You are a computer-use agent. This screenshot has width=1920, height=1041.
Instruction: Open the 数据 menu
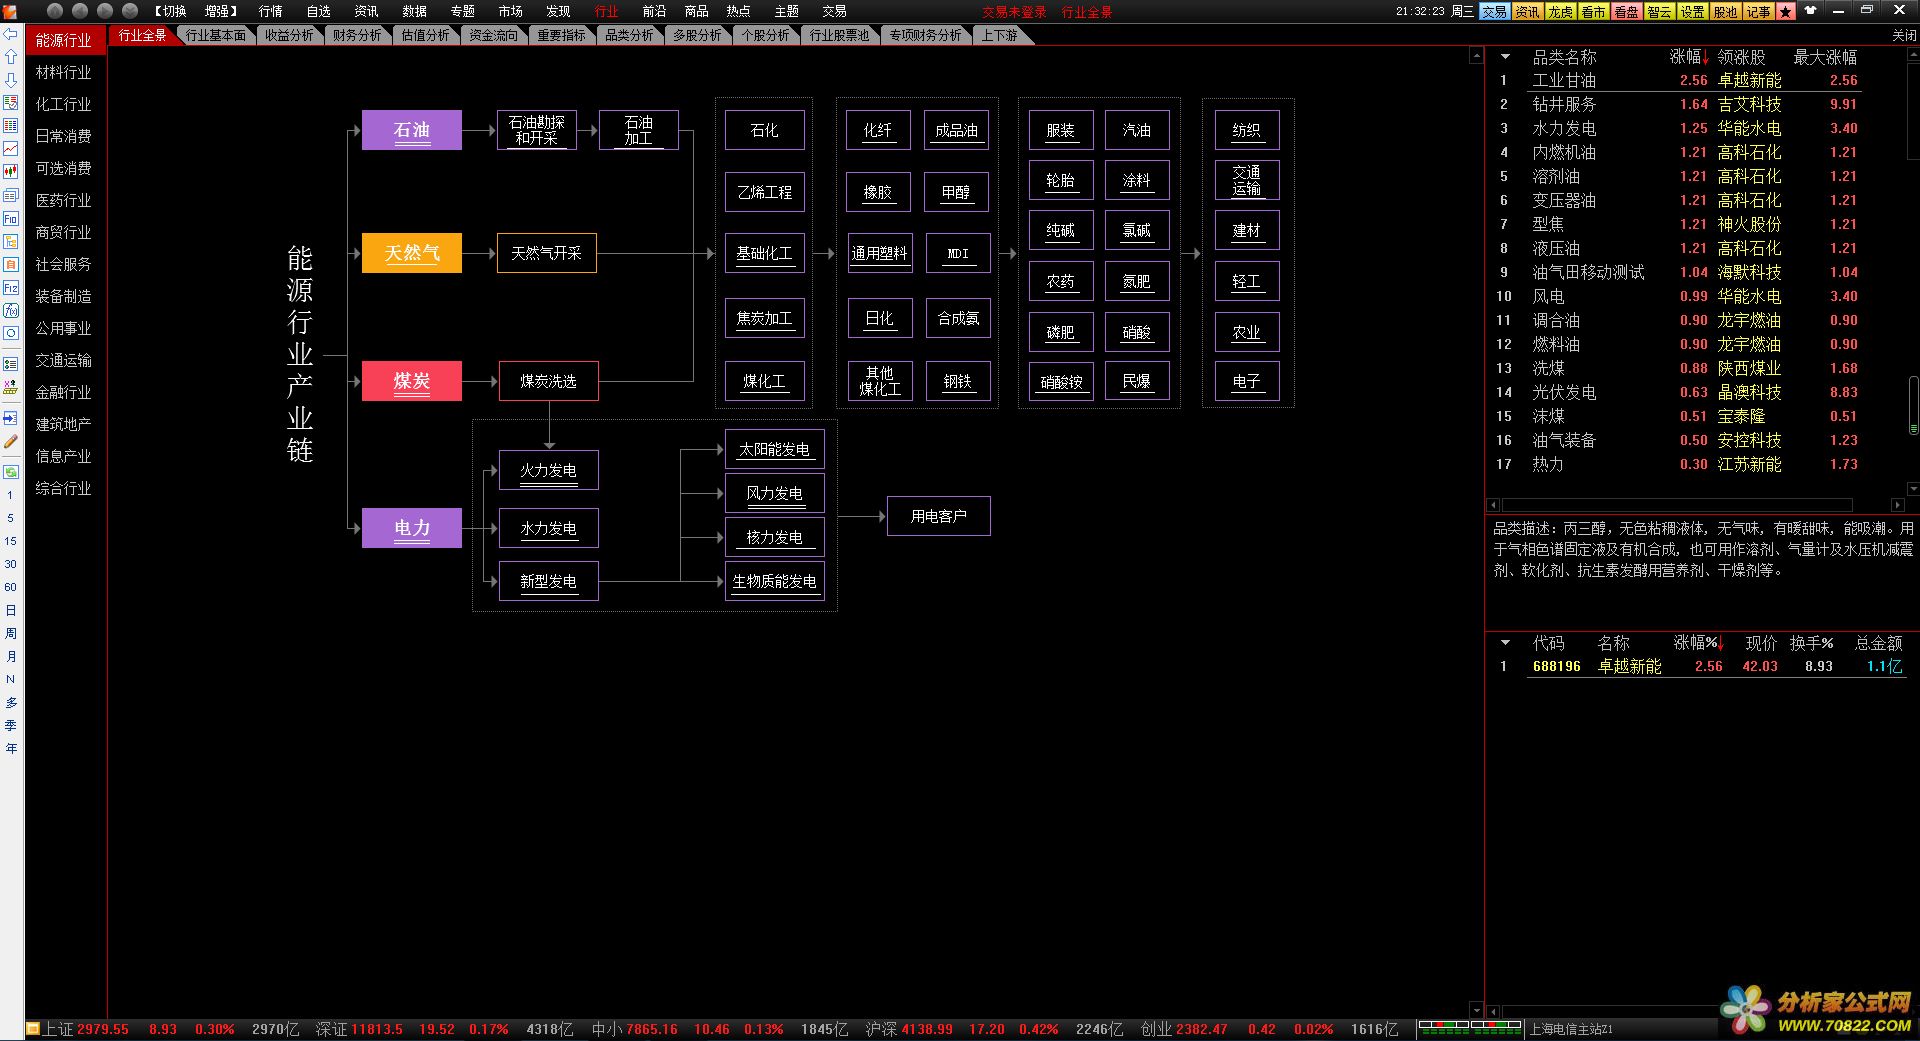click(414, 11)
